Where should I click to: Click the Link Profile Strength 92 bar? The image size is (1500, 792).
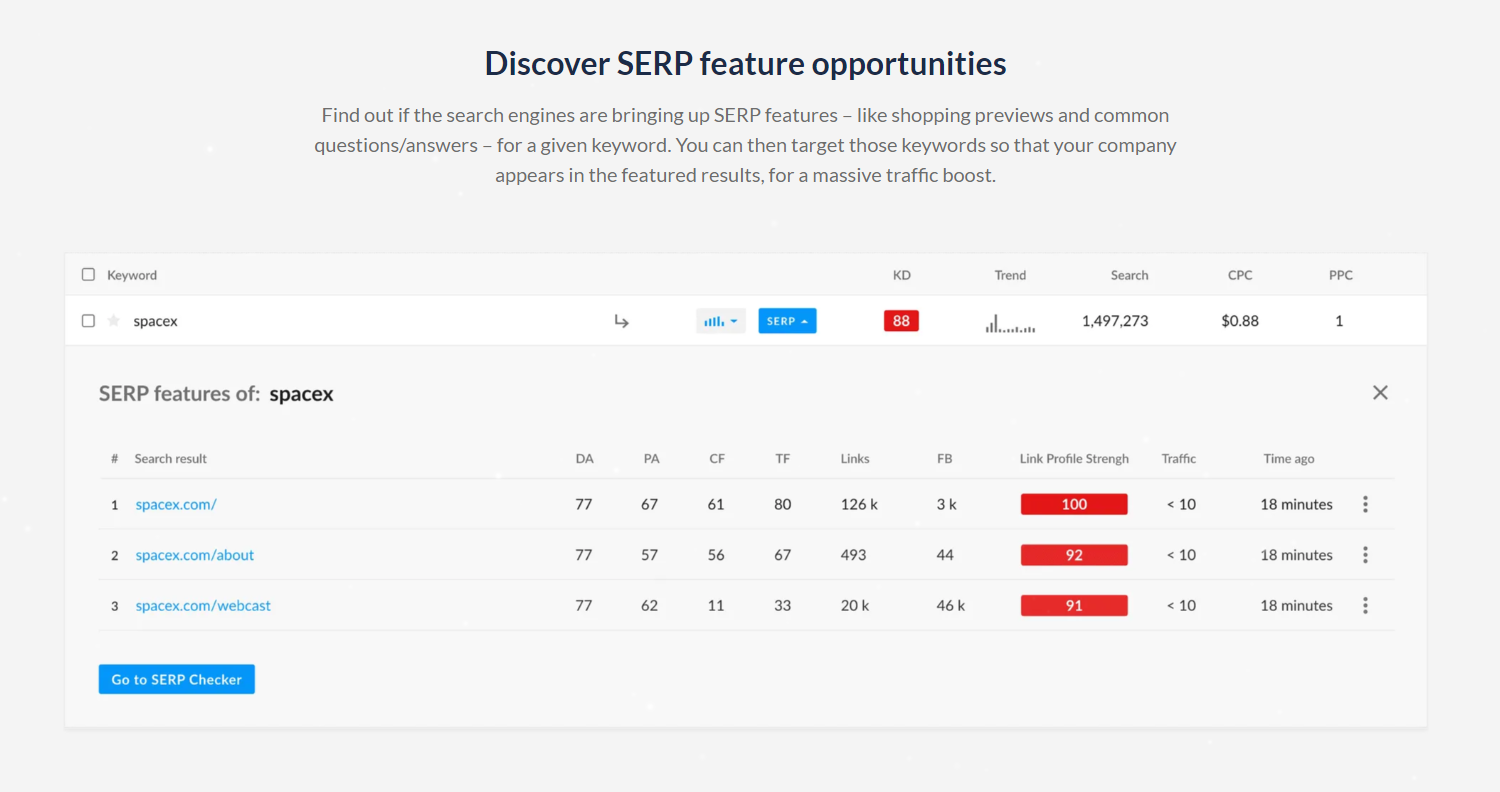[x=1074, y=555]
